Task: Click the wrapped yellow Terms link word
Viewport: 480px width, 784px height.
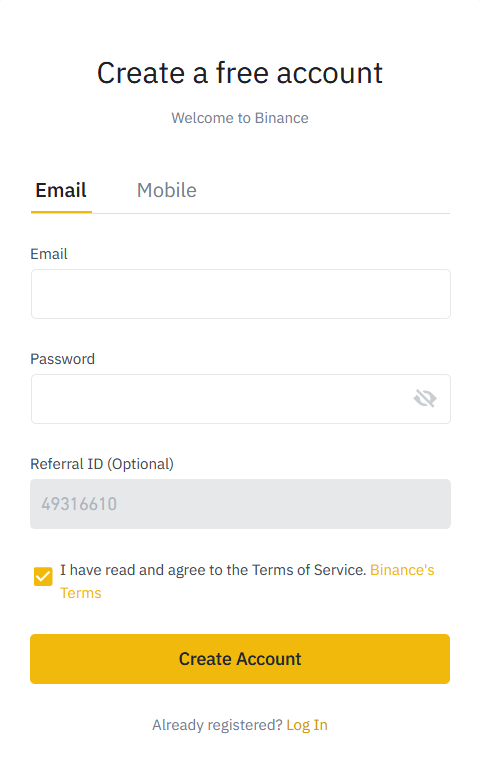Action: pyautogui.click(x=80, y=593)
